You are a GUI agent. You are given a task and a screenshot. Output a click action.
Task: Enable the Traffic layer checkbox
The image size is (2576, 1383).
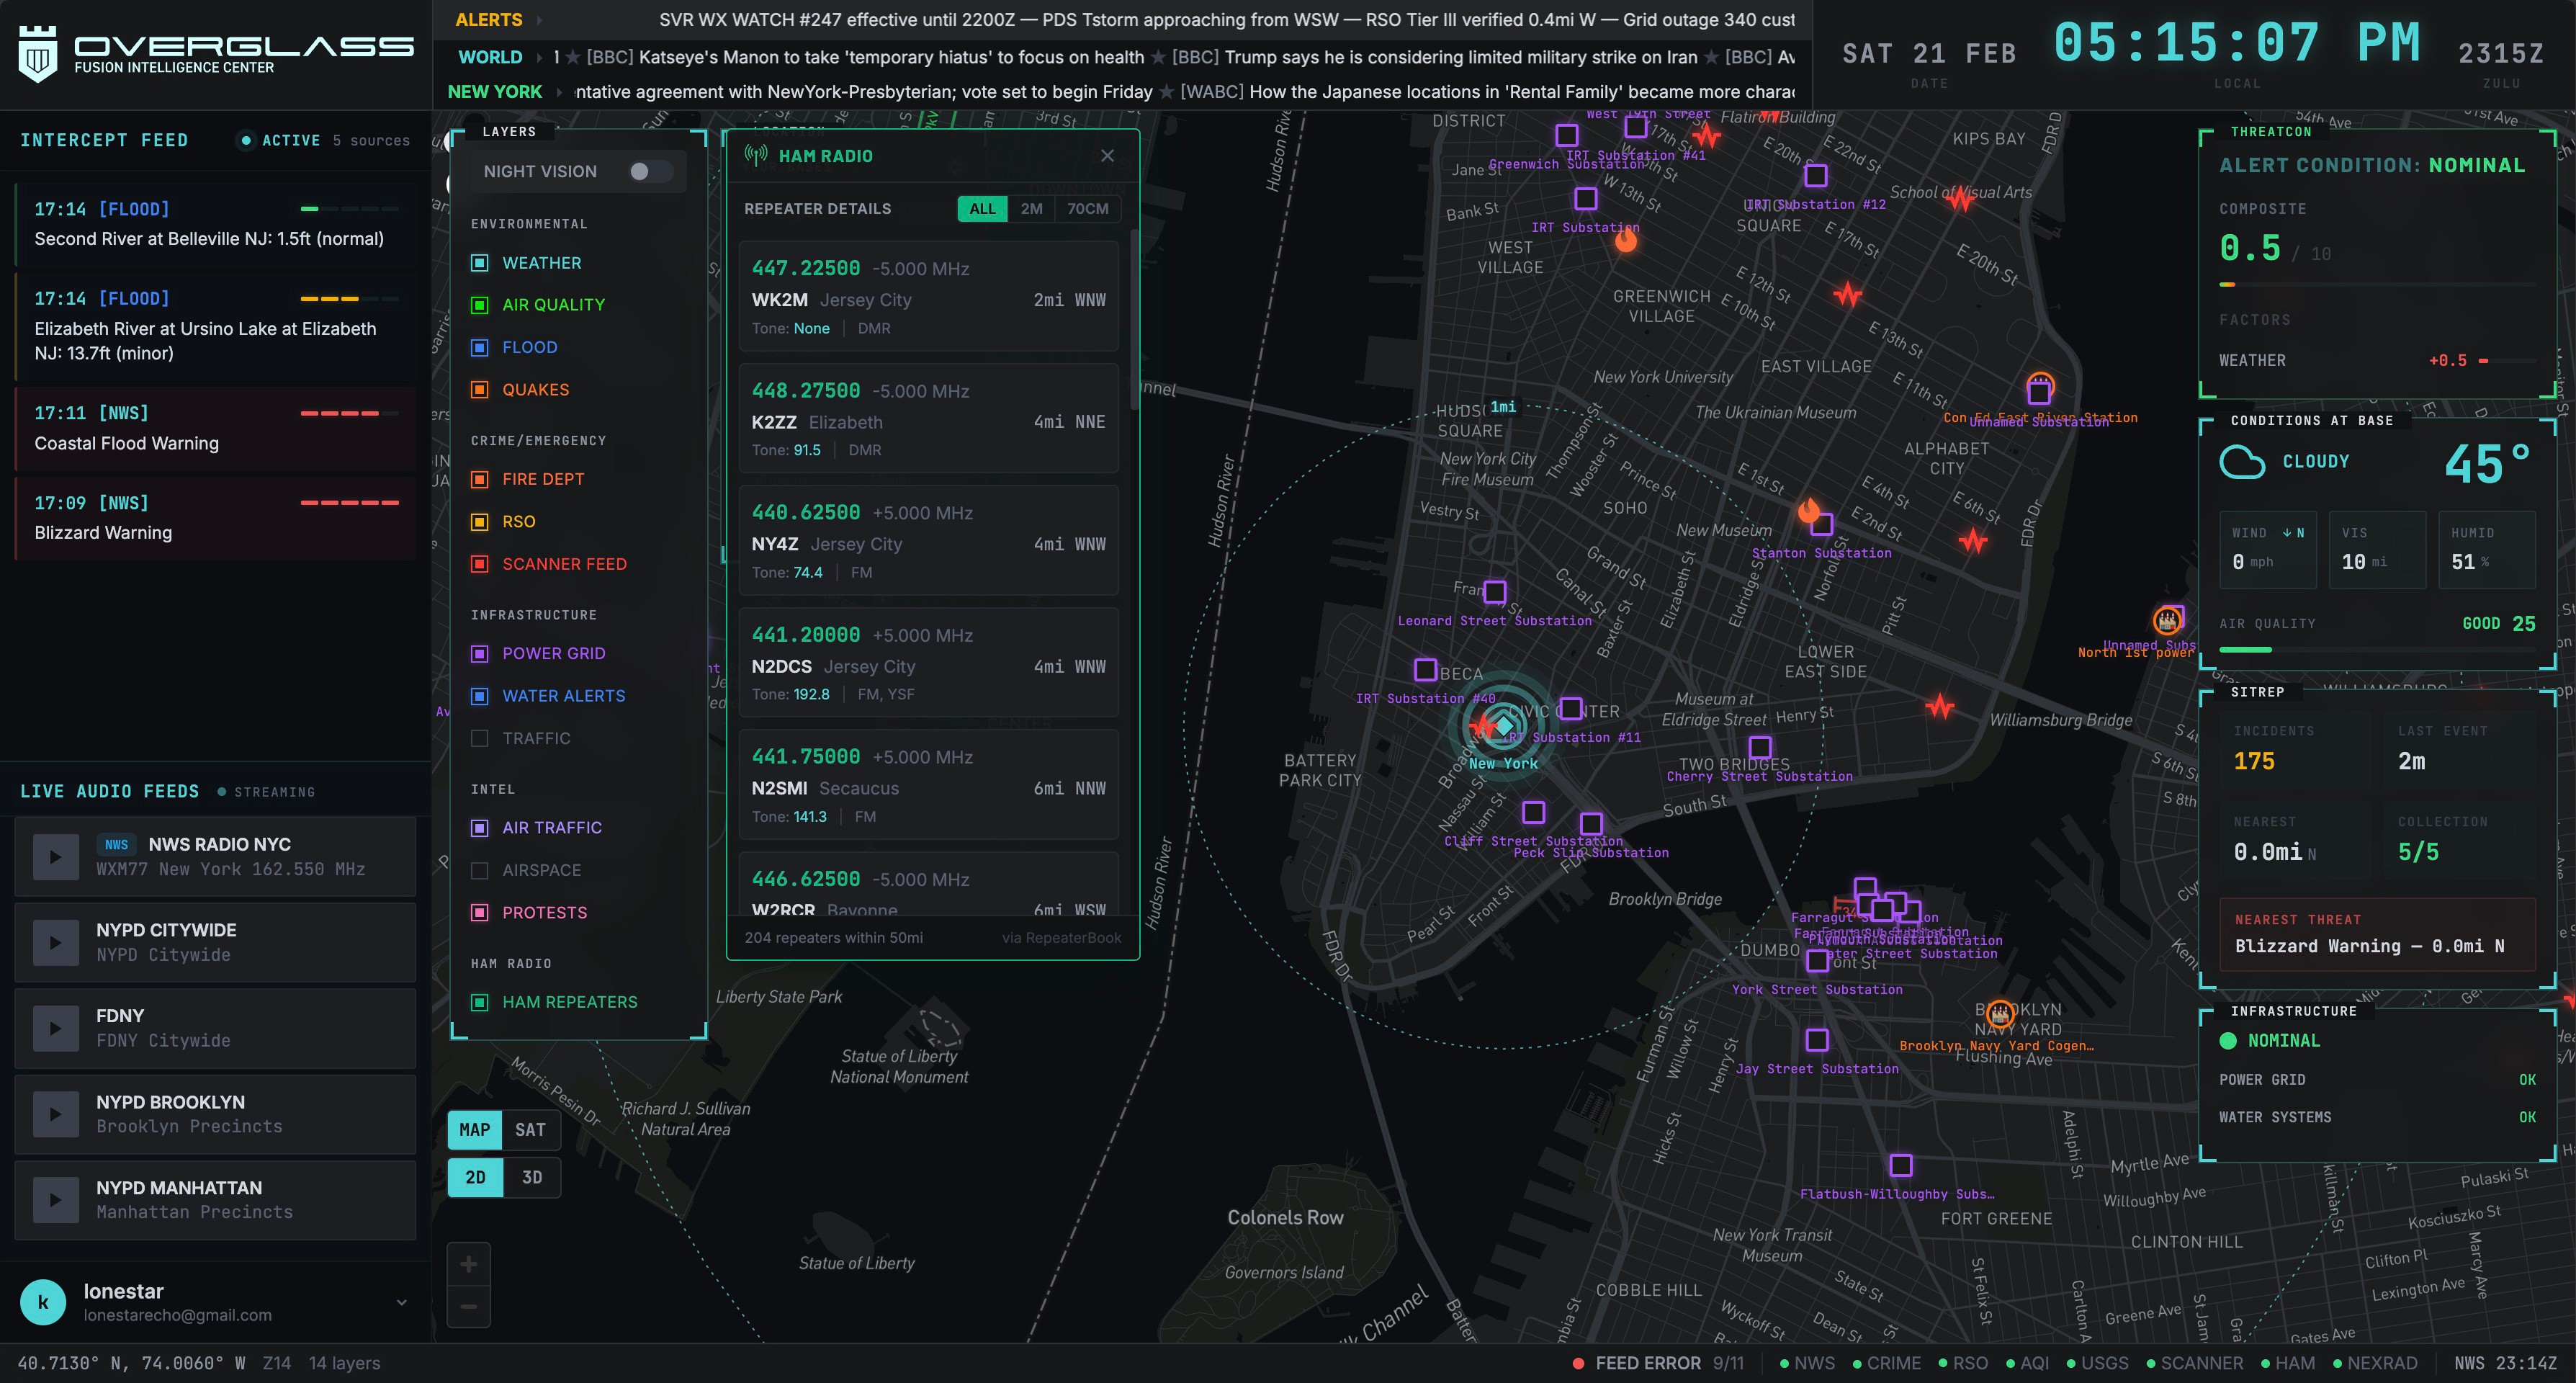pyautogui.click(x=480, y=738)
